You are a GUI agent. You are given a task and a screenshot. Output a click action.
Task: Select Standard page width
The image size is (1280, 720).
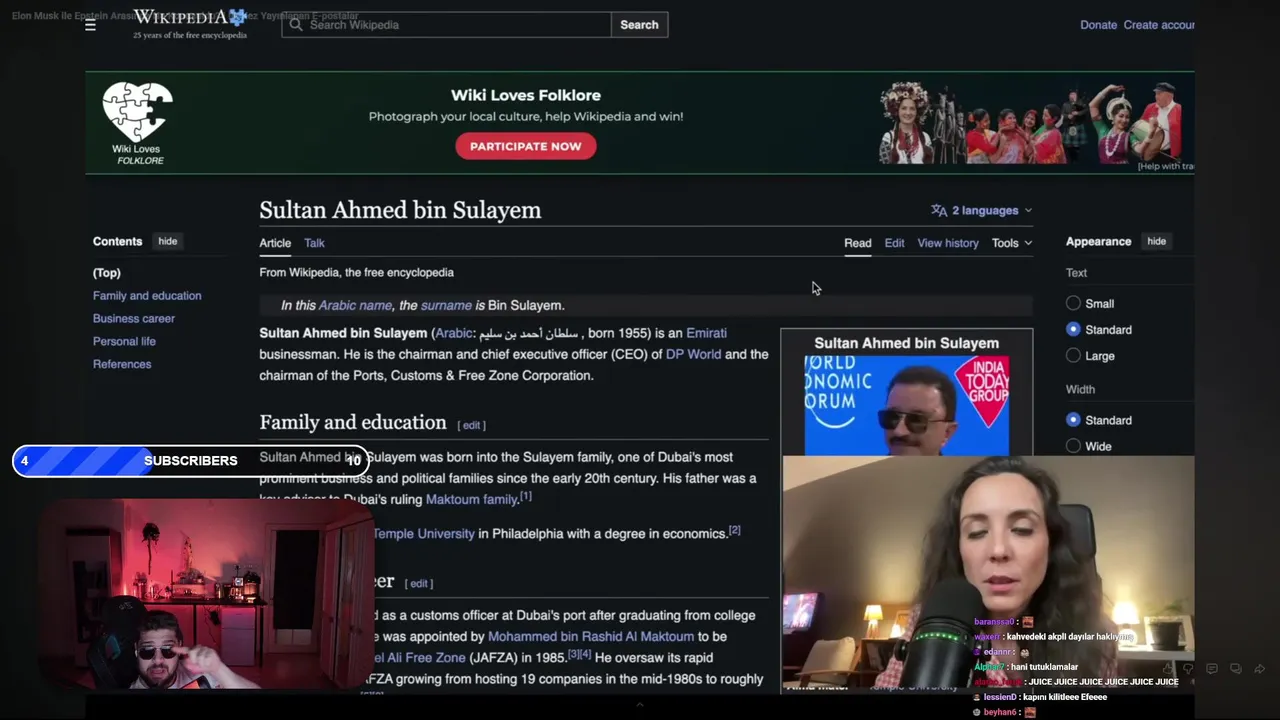tap(1073, 420)
